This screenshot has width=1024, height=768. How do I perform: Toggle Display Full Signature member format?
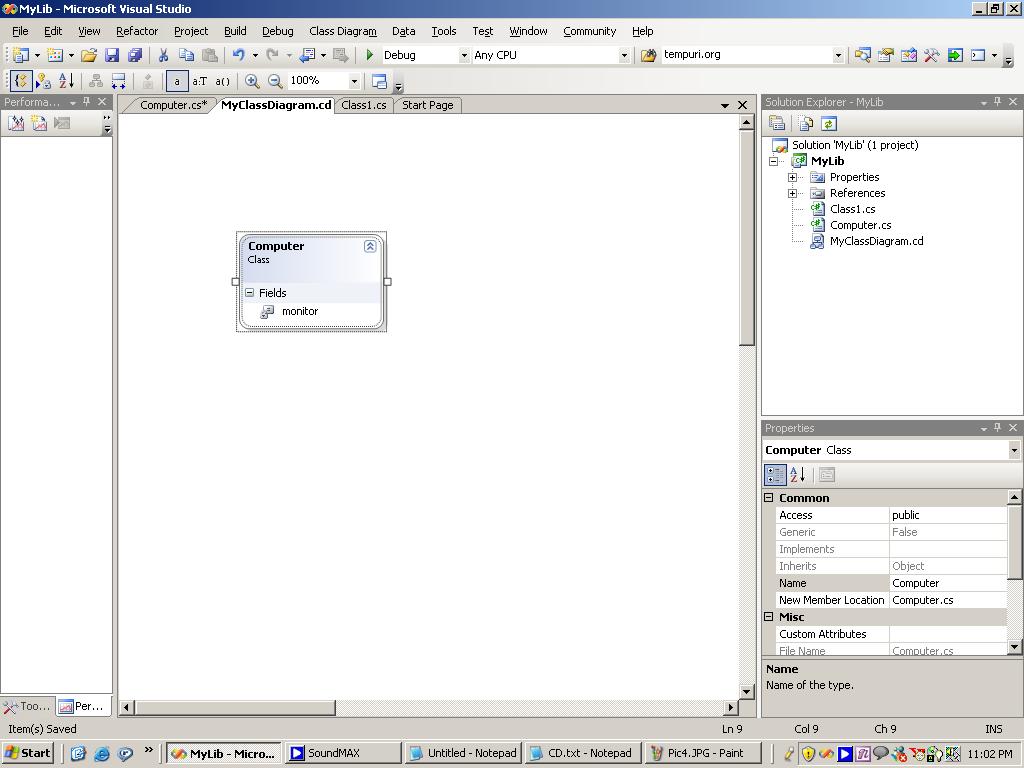(x=223, y=81)
